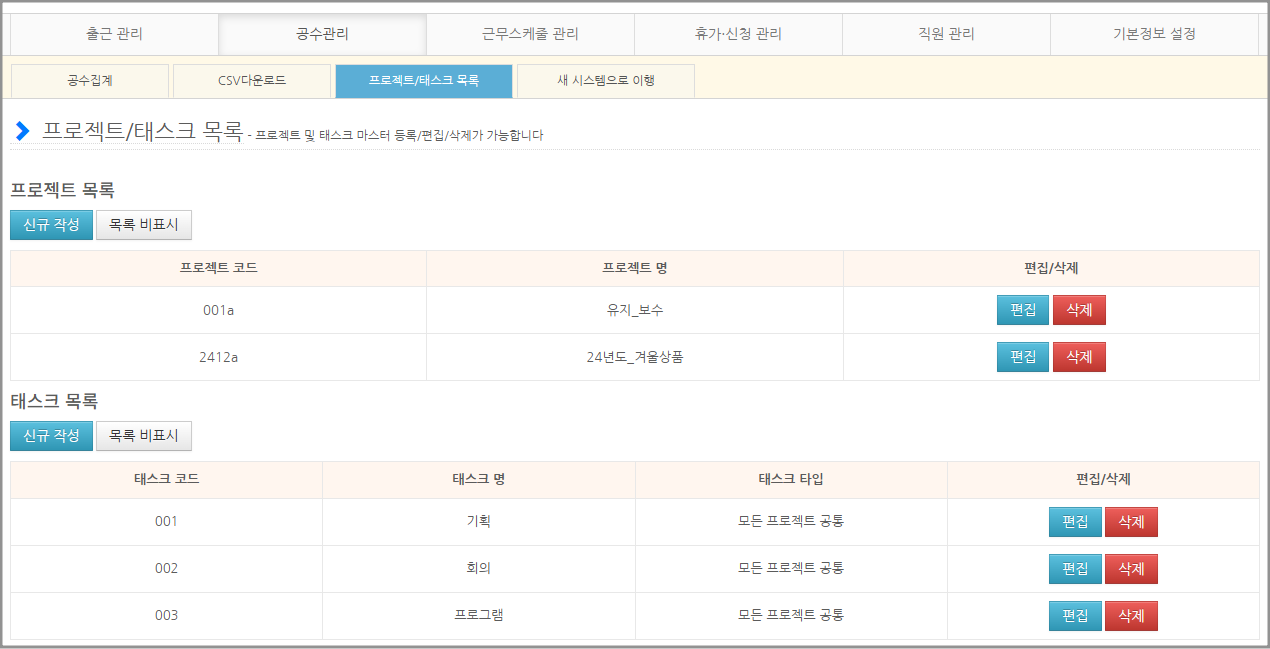
Task: Edit project 001a 유지_보수
Action: (1022, 311)
